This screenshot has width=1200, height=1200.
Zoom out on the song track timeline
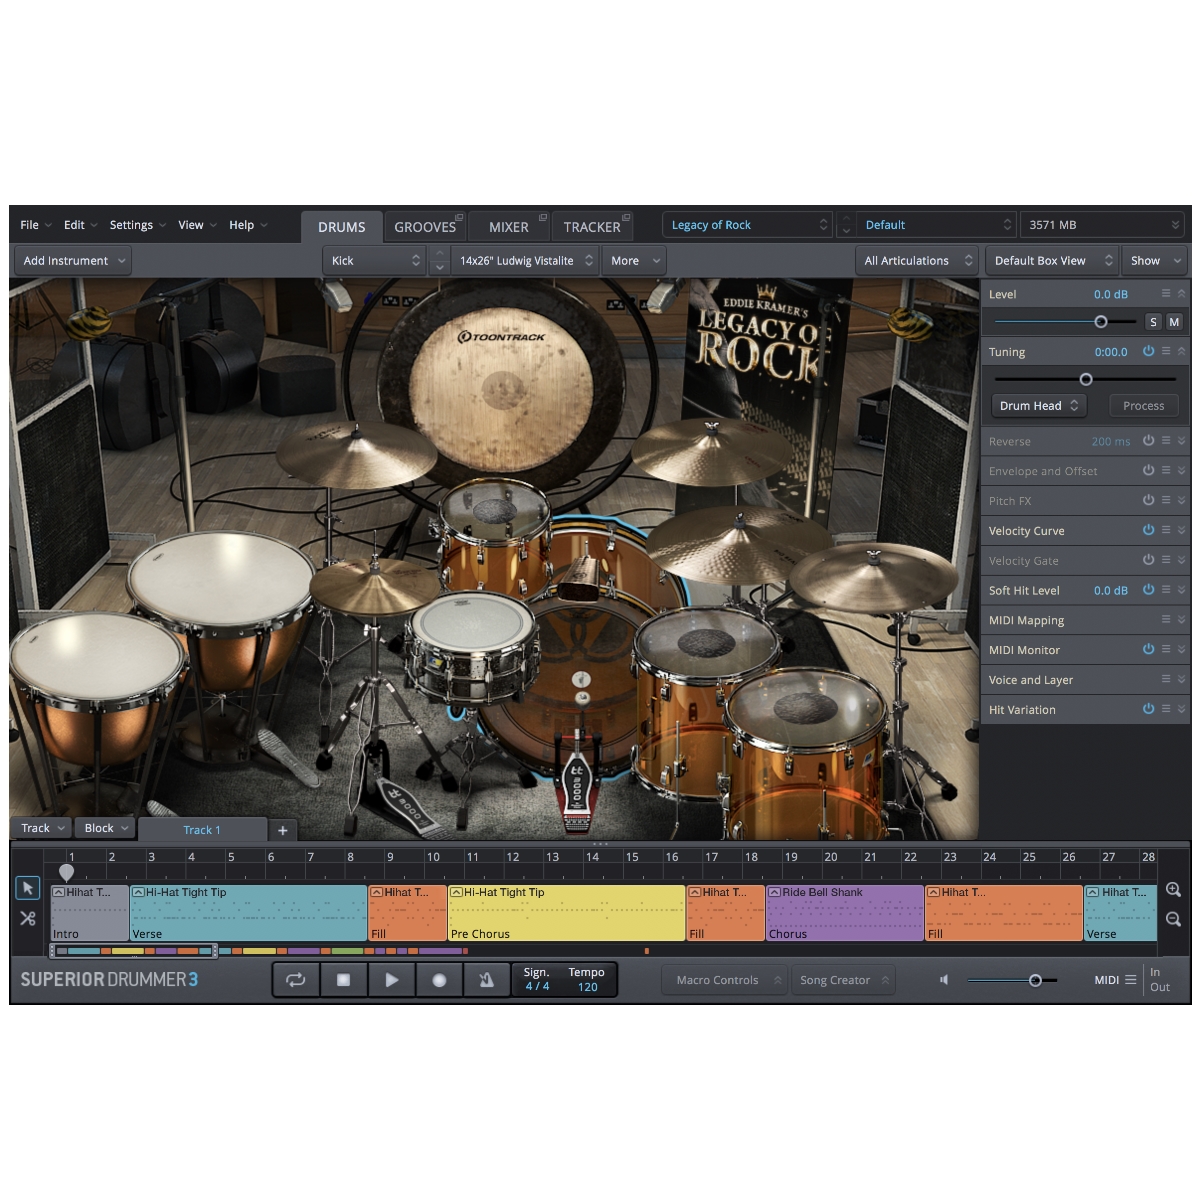point(1173,919)
